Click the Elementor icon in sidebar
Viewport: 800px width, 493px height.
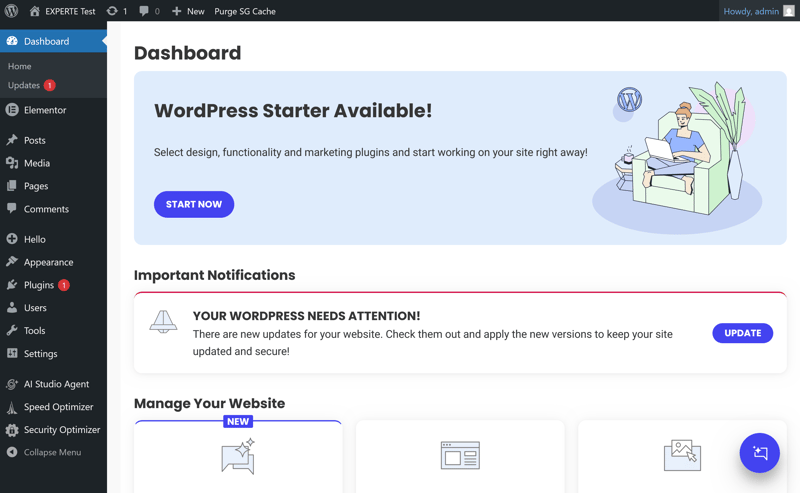pos(12,110)
